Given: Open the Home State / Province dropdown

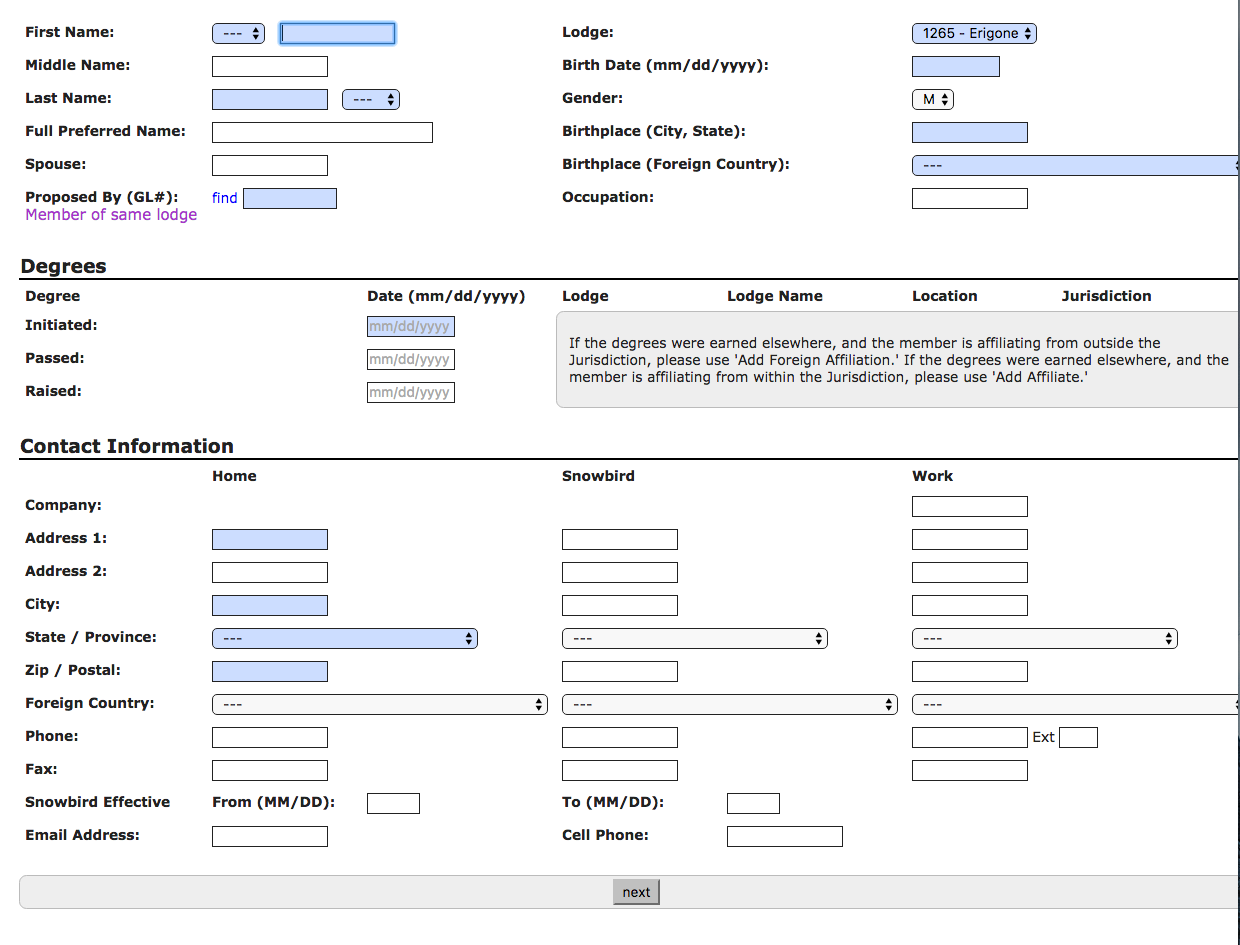Looking at the screenshot, I should [344, 638].
